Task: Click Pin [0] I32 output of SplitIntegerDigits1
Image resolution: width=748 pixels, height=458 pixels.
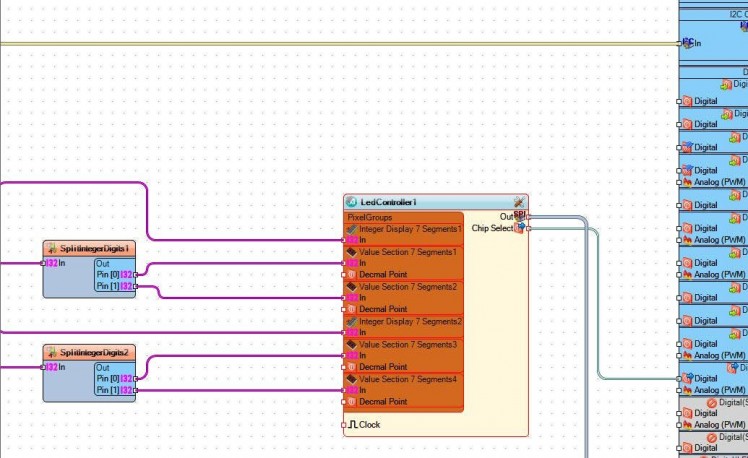Action: click(126, 275)
